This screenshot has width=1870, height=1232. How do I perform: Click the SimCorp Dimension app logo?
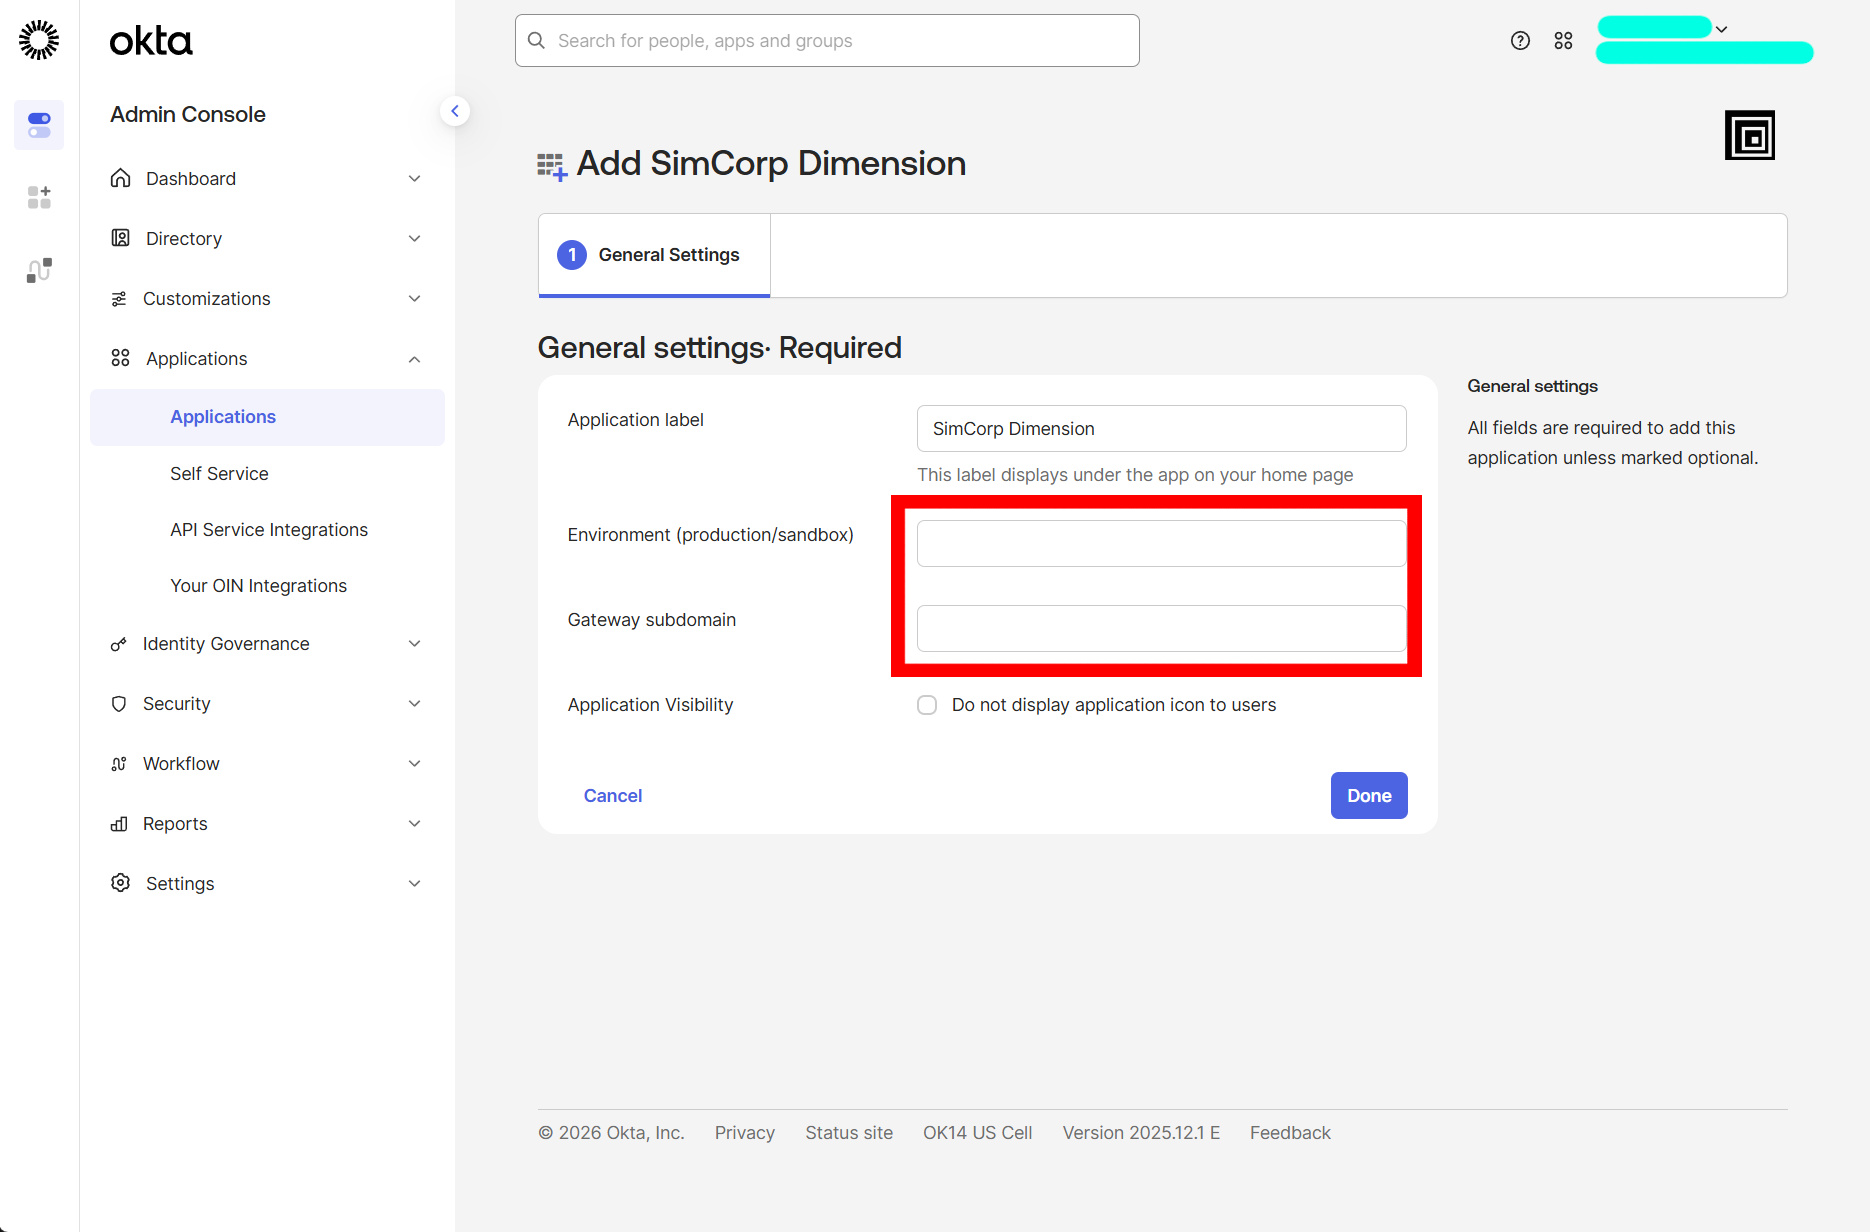point(1749,135)
